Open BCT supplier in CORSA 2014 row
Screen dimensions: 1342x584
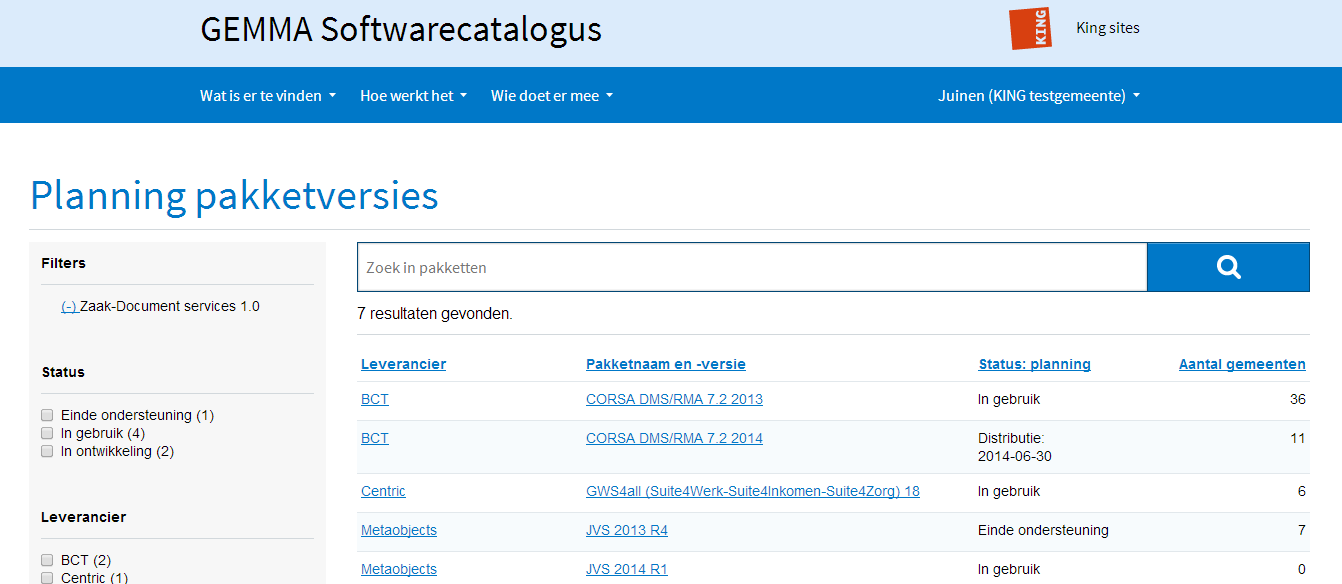[375, 438]
